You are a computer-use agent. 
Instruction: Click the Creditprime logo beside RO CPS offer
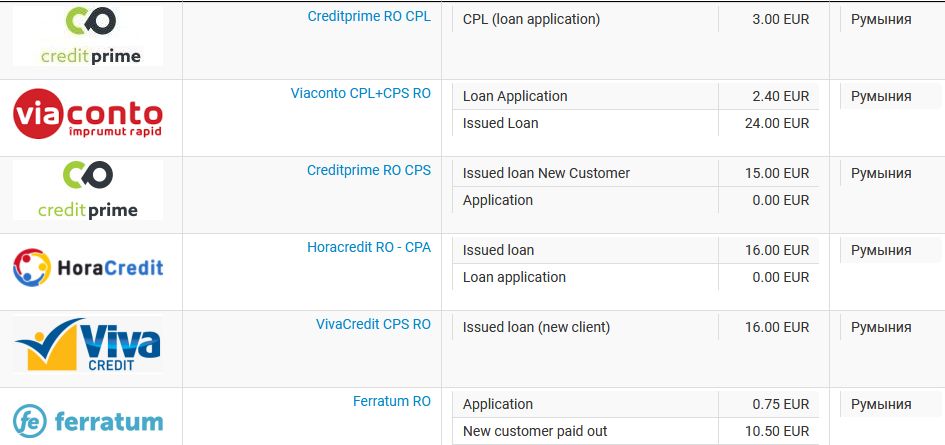click(88, 190)
